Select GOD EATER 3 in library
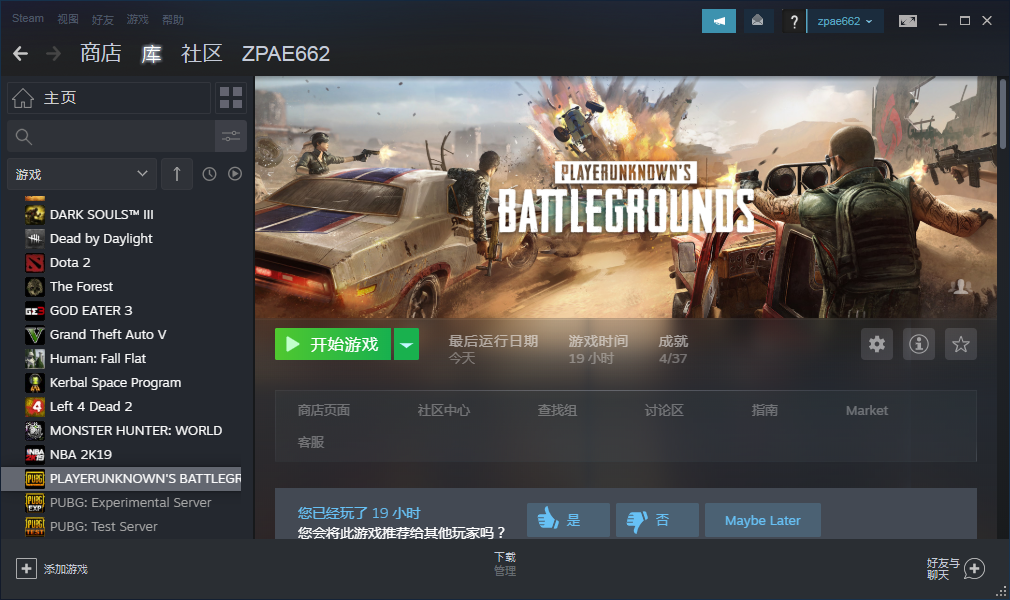The height and width of the screenshot is (600, 1010). tap(121, 311)
